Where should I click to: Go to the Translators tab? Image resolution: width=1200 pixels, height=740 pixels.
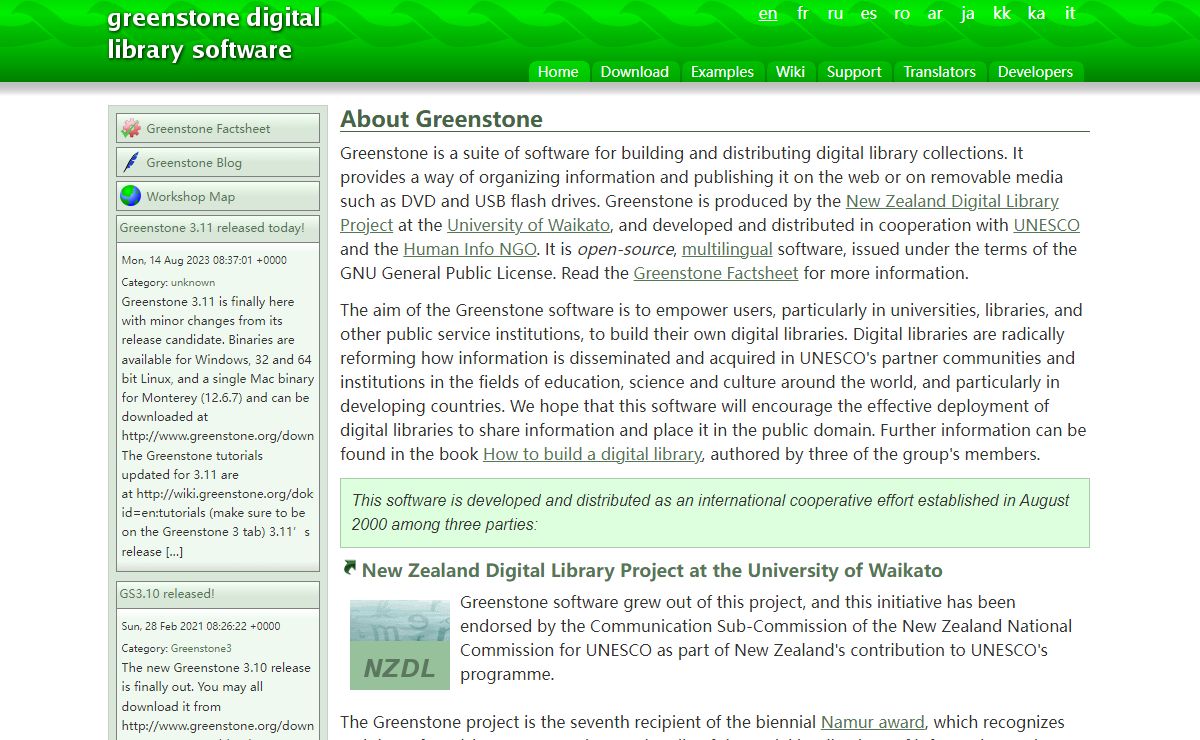940,72
